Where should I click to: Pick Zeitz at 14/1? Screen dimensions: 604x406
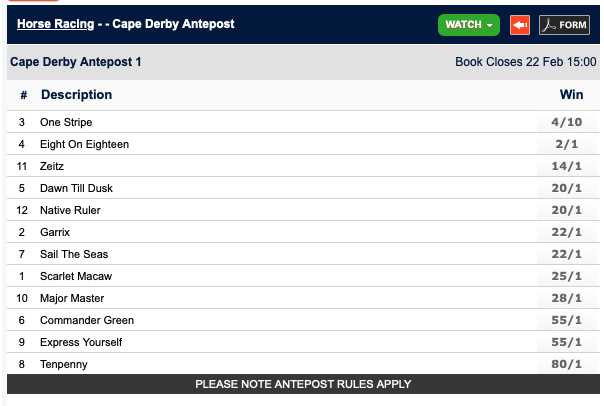[x=566, y=166]
